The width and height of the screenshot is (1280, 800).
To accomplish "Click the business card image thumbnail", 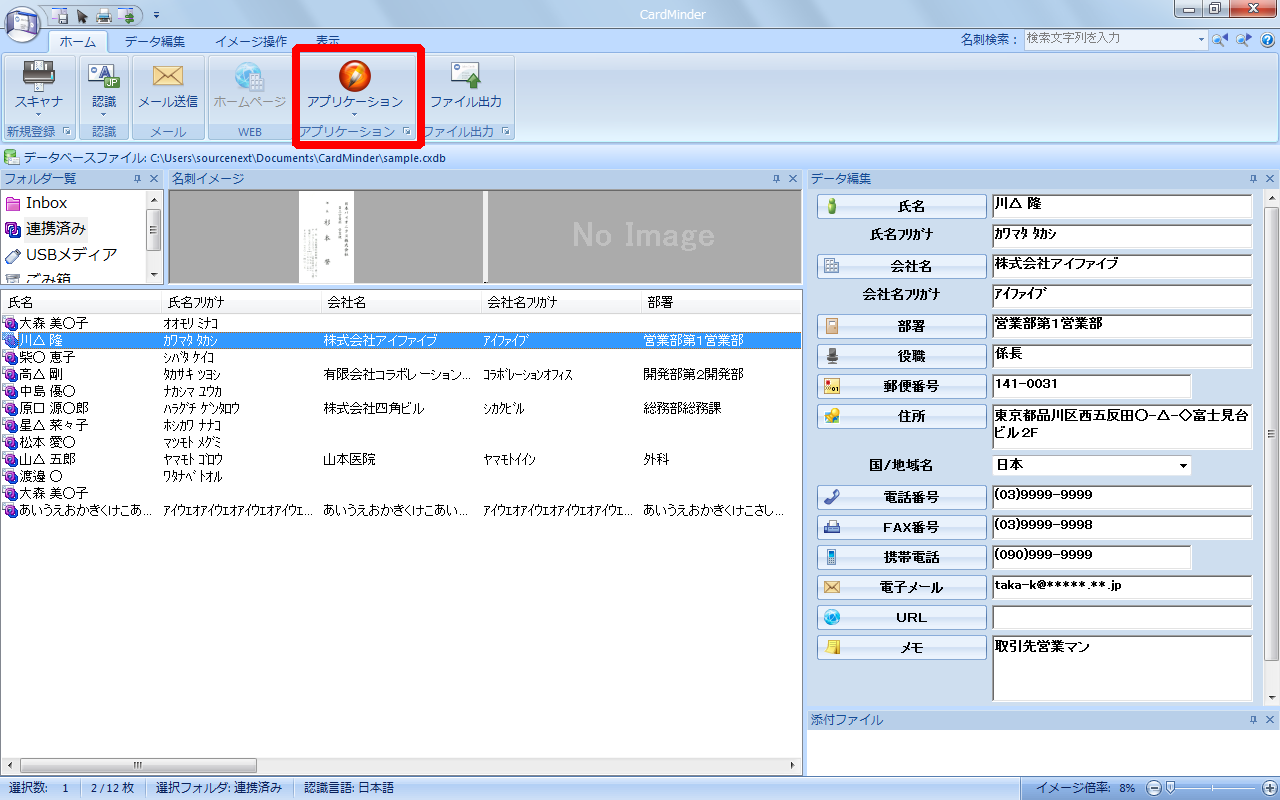I will (x=326, y=237).
